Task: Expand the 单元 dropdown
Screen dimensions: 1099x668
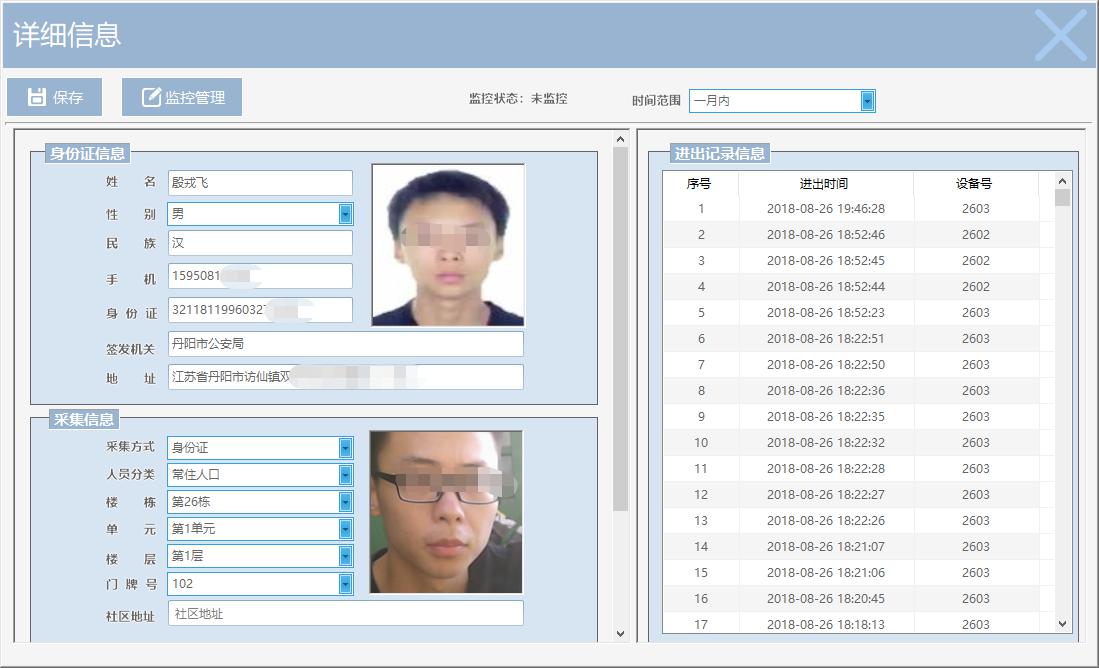Action: click(x=345, y=529)
